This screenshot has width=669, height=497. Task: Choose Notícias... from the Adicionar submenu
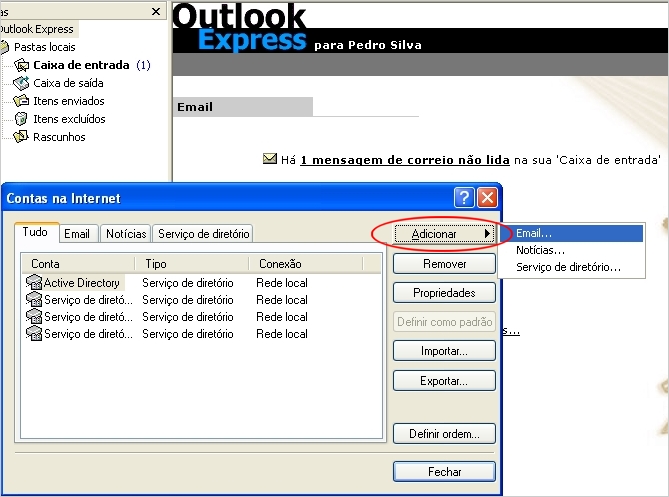(x=540, y=250)
